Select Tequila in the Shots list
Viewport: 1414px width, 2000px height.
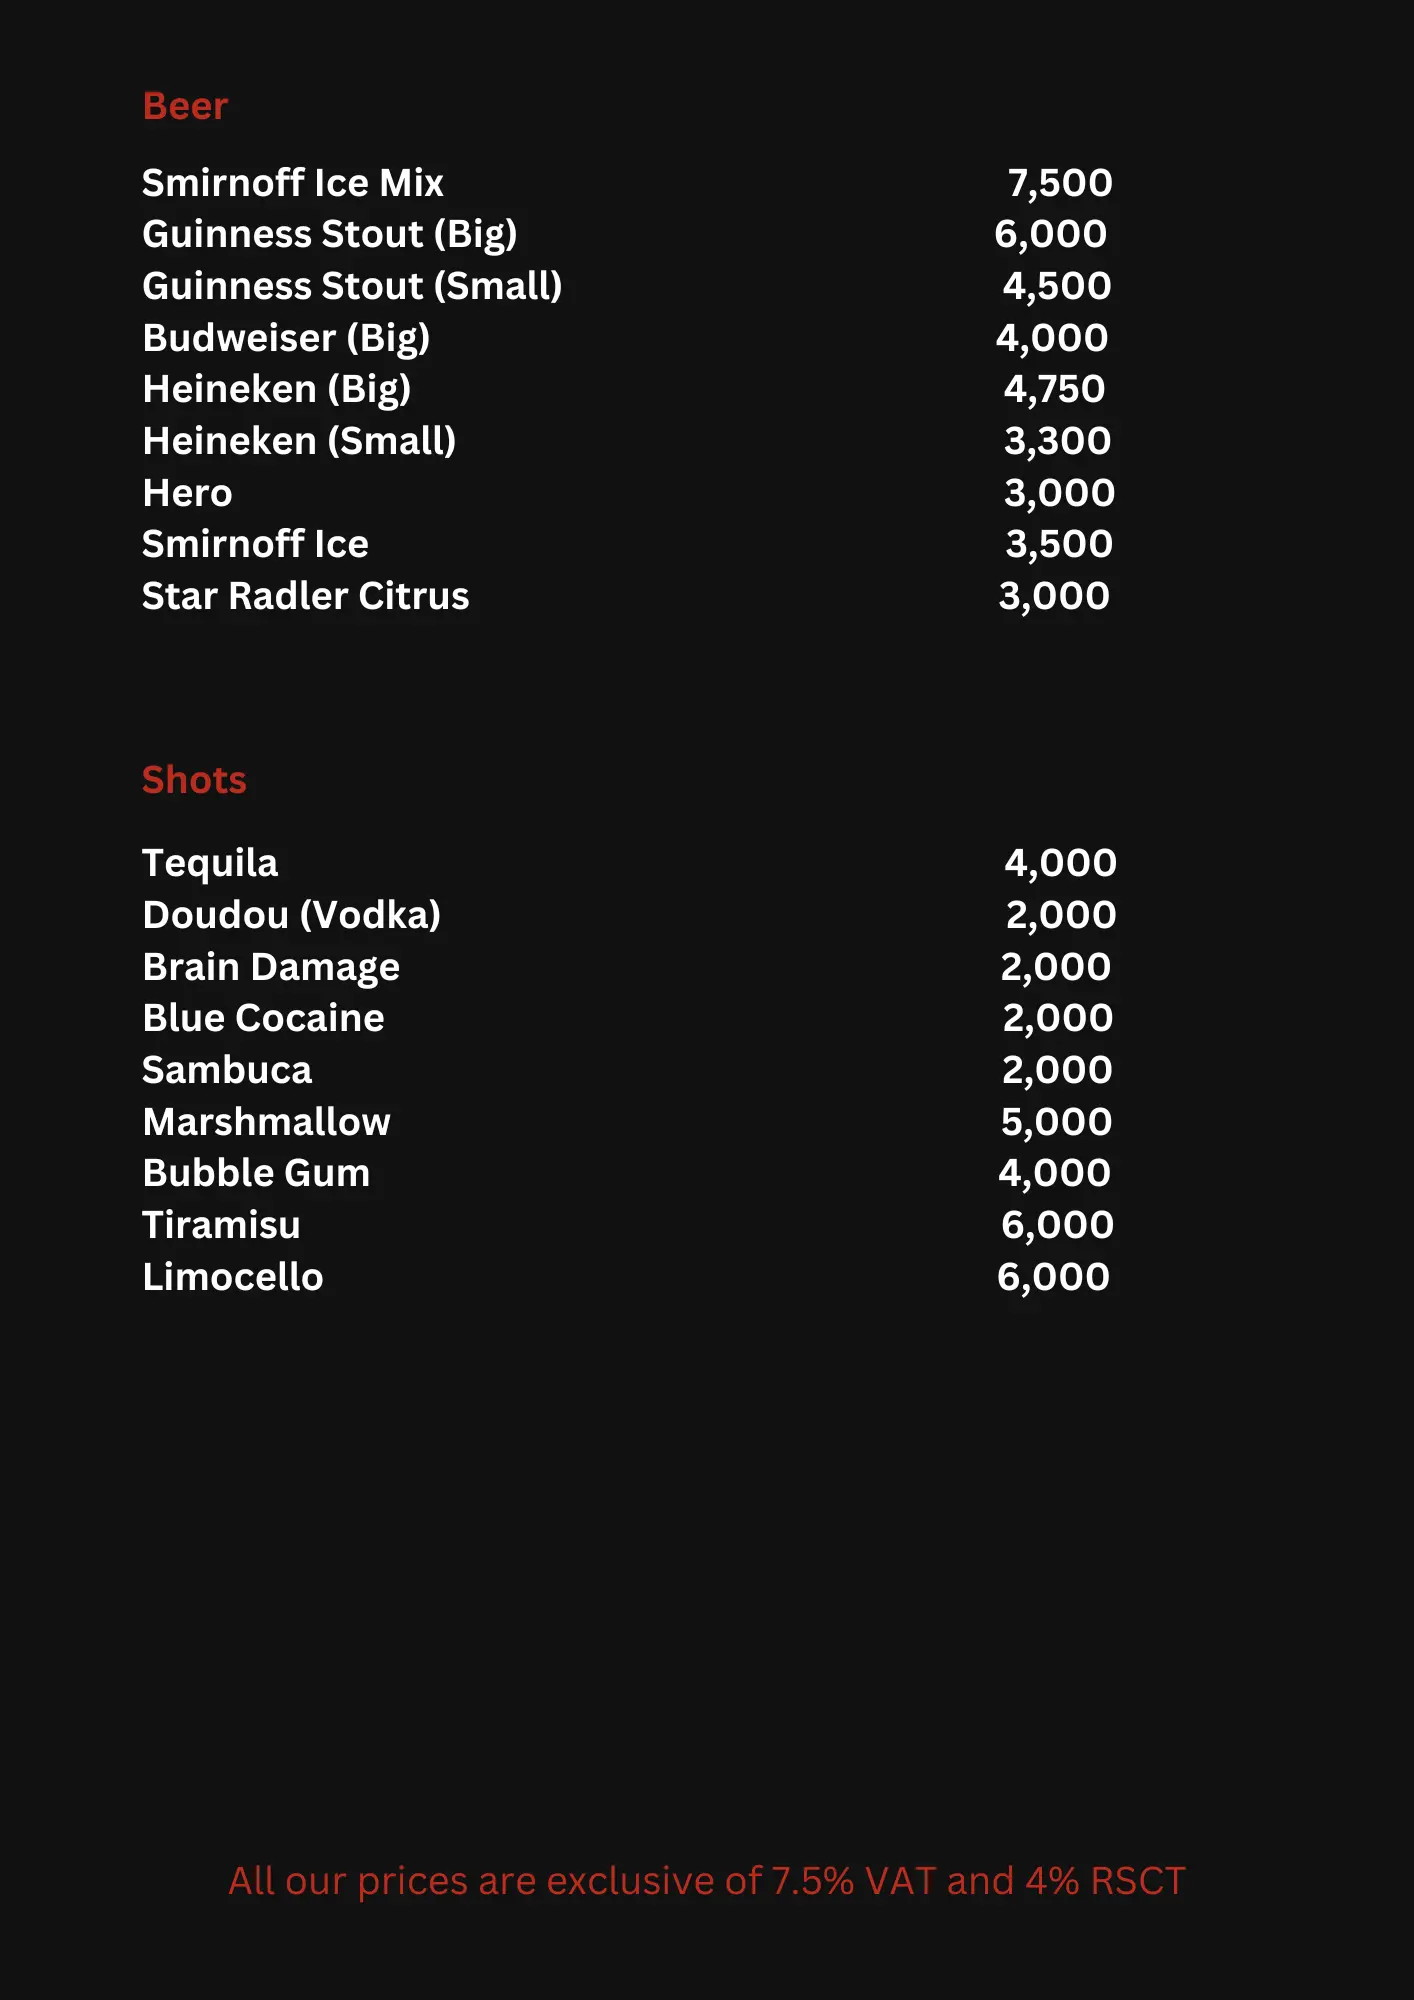[210, 863]
